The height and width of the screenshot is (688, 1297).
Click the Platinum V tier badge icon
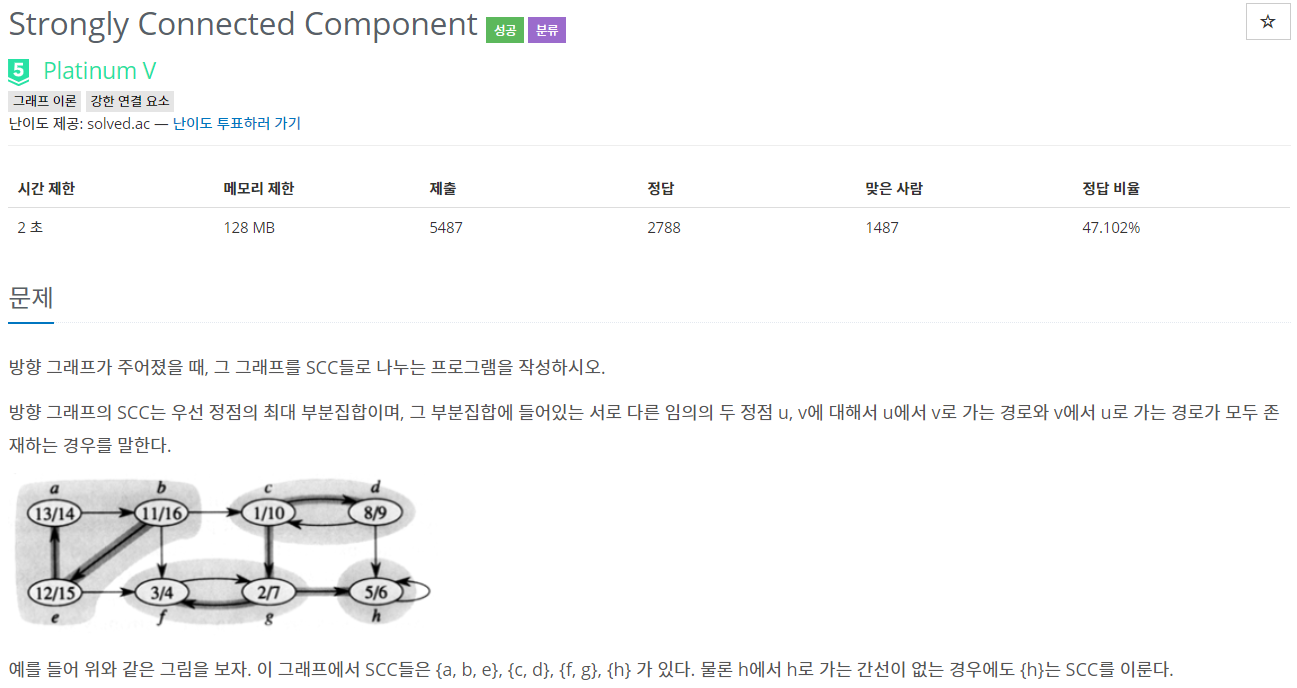click(x=19, y=71)
